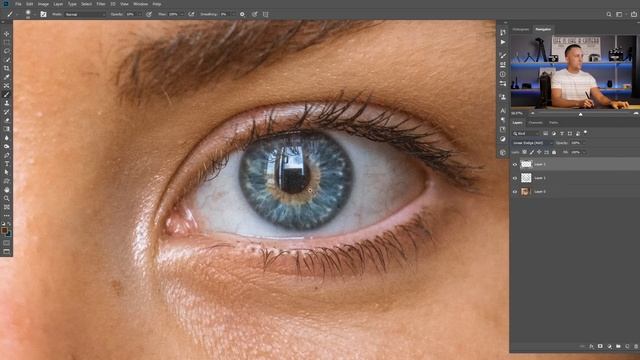Select the Gradient tool
The height and width of the screenshot is (360, 640).
[7, 129]
